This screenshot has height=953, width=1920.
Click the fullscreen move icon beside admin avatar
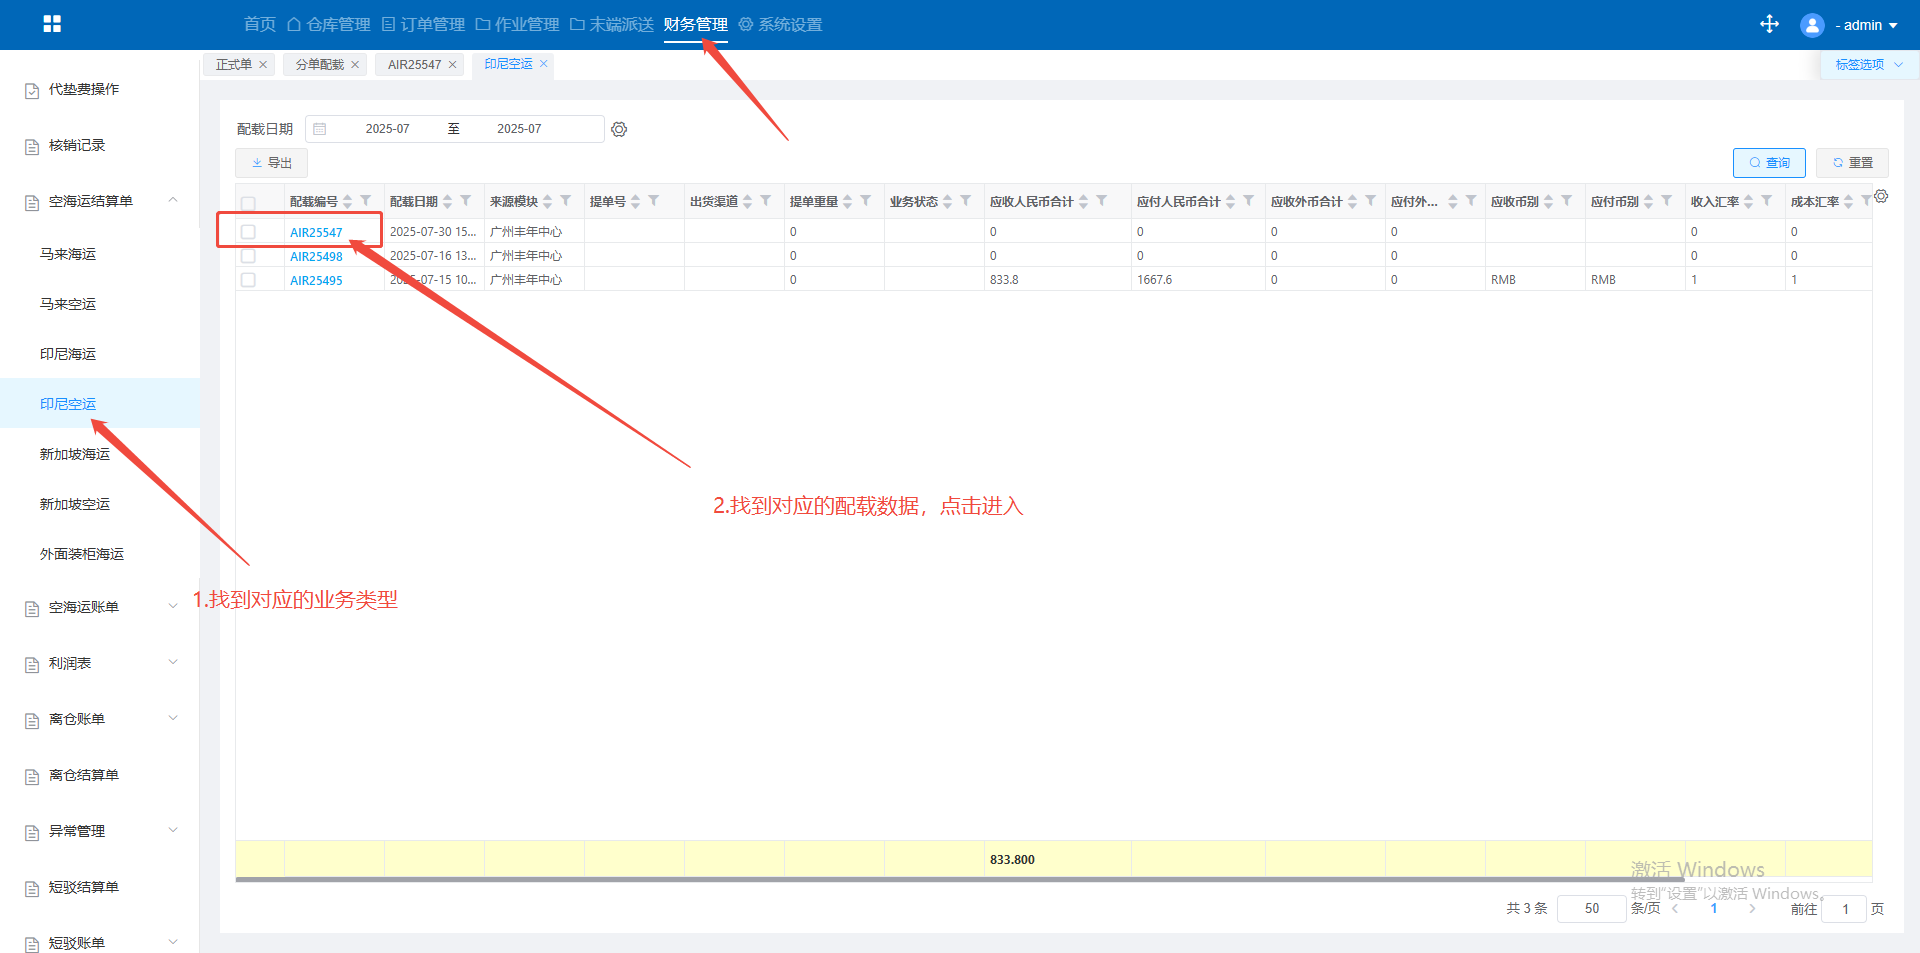click(1769, 24)
